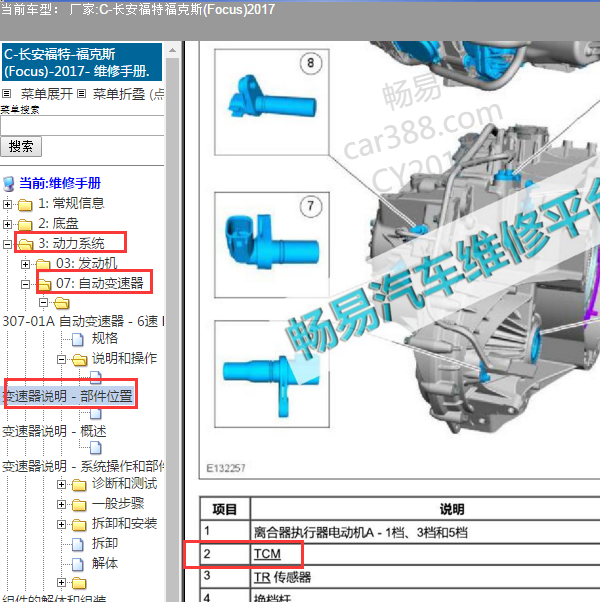This screenshot has height=602, width=600.
Task: Click the E132257 figure label
Action: pyautogui.click(x=226, y=468)
